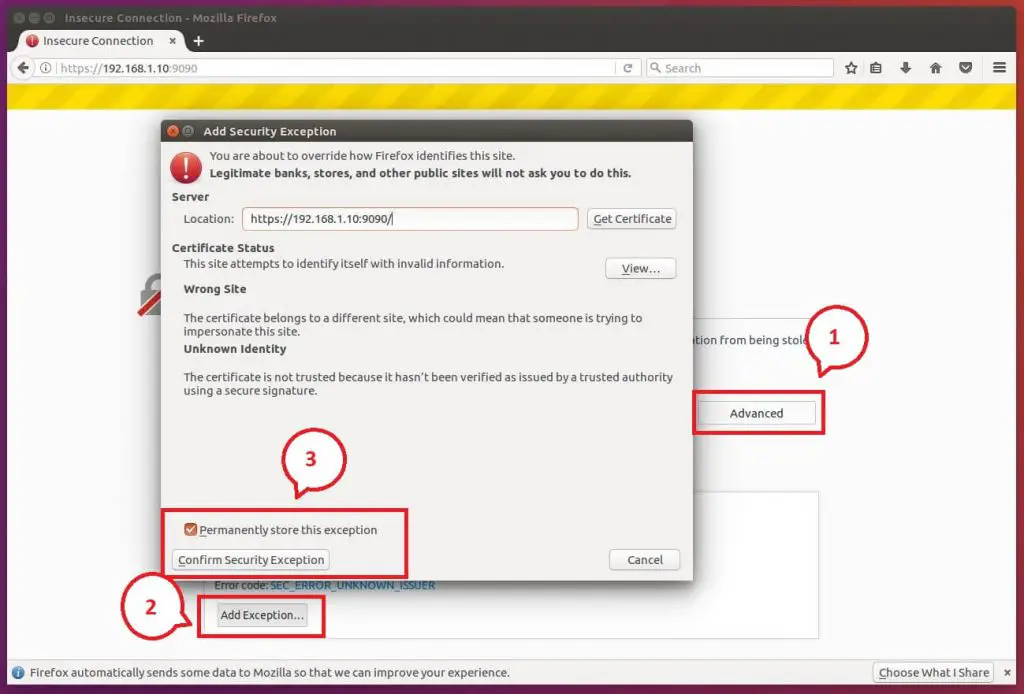Reload the page with the refresh icon

pyautogui.click(x=628, y=68)
